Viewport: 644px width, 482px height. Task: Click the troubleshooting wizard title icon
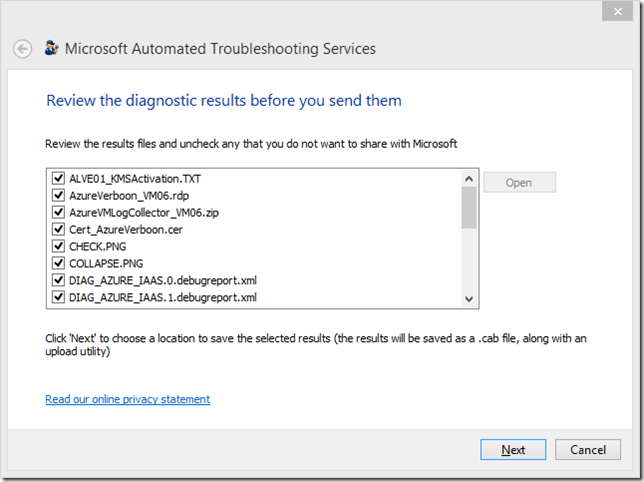[52, 48]
